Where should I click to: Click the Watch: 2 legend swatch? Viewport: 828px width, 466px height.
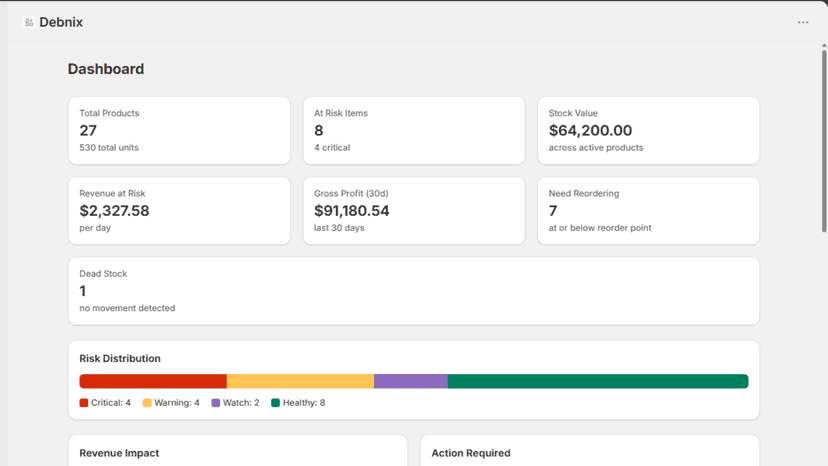tap(215, 403)
